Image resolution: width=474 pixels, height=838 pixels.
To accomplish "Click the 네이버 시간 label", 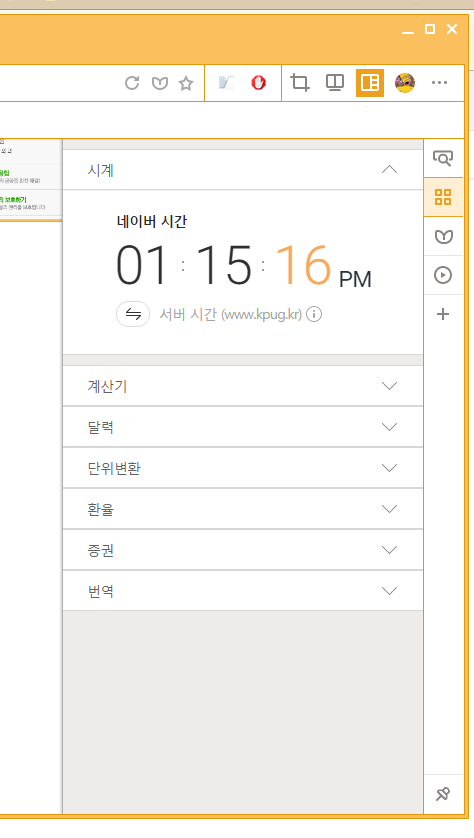I will pyautogui.click(x=152, y=221).
